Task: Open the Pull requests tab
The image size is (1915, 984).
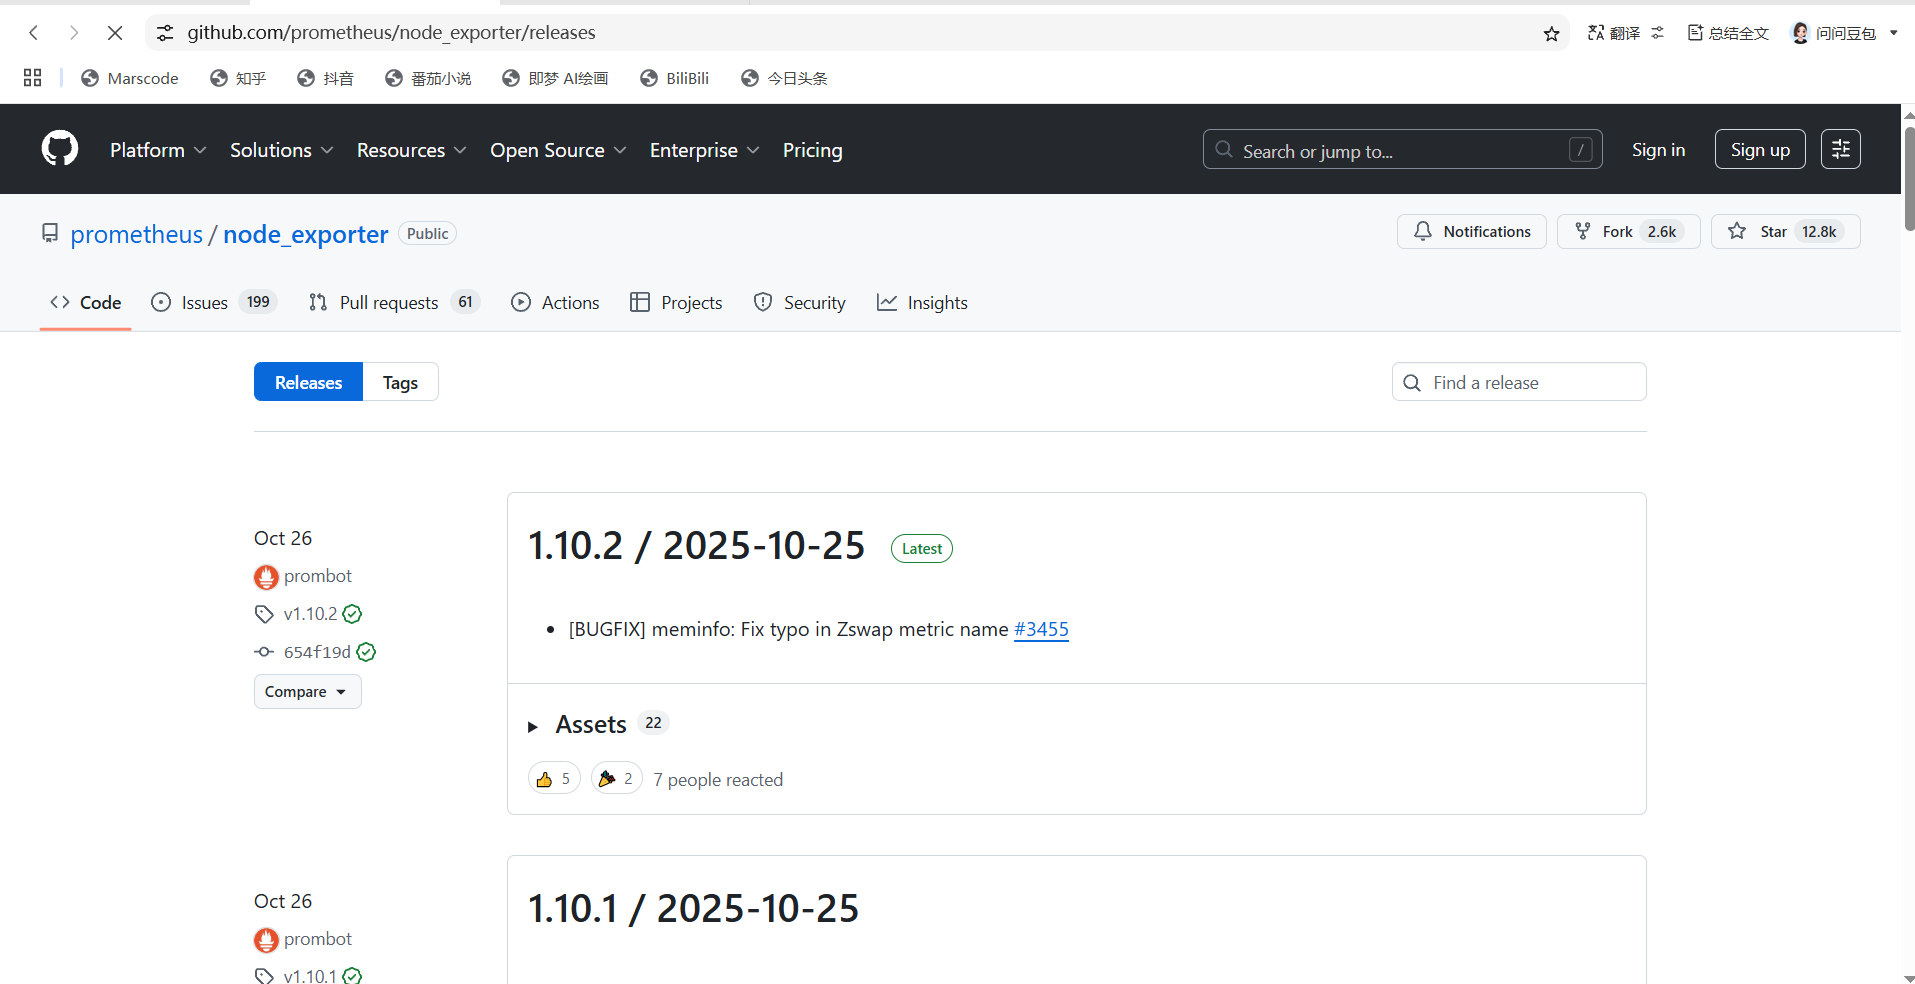Action: tap(394, 302)
